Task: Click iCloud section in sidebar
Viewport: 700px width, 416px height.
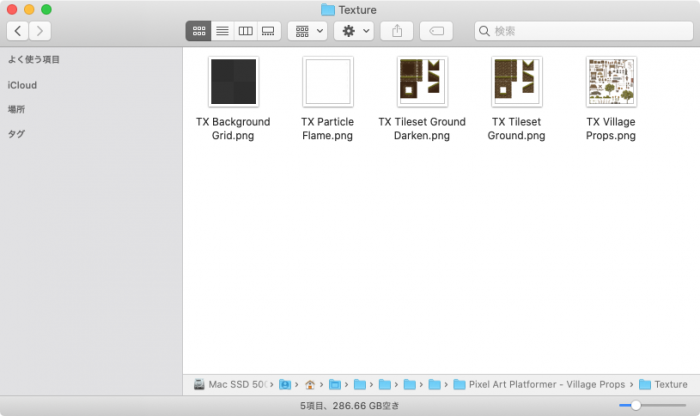Action: coord(22,85)
